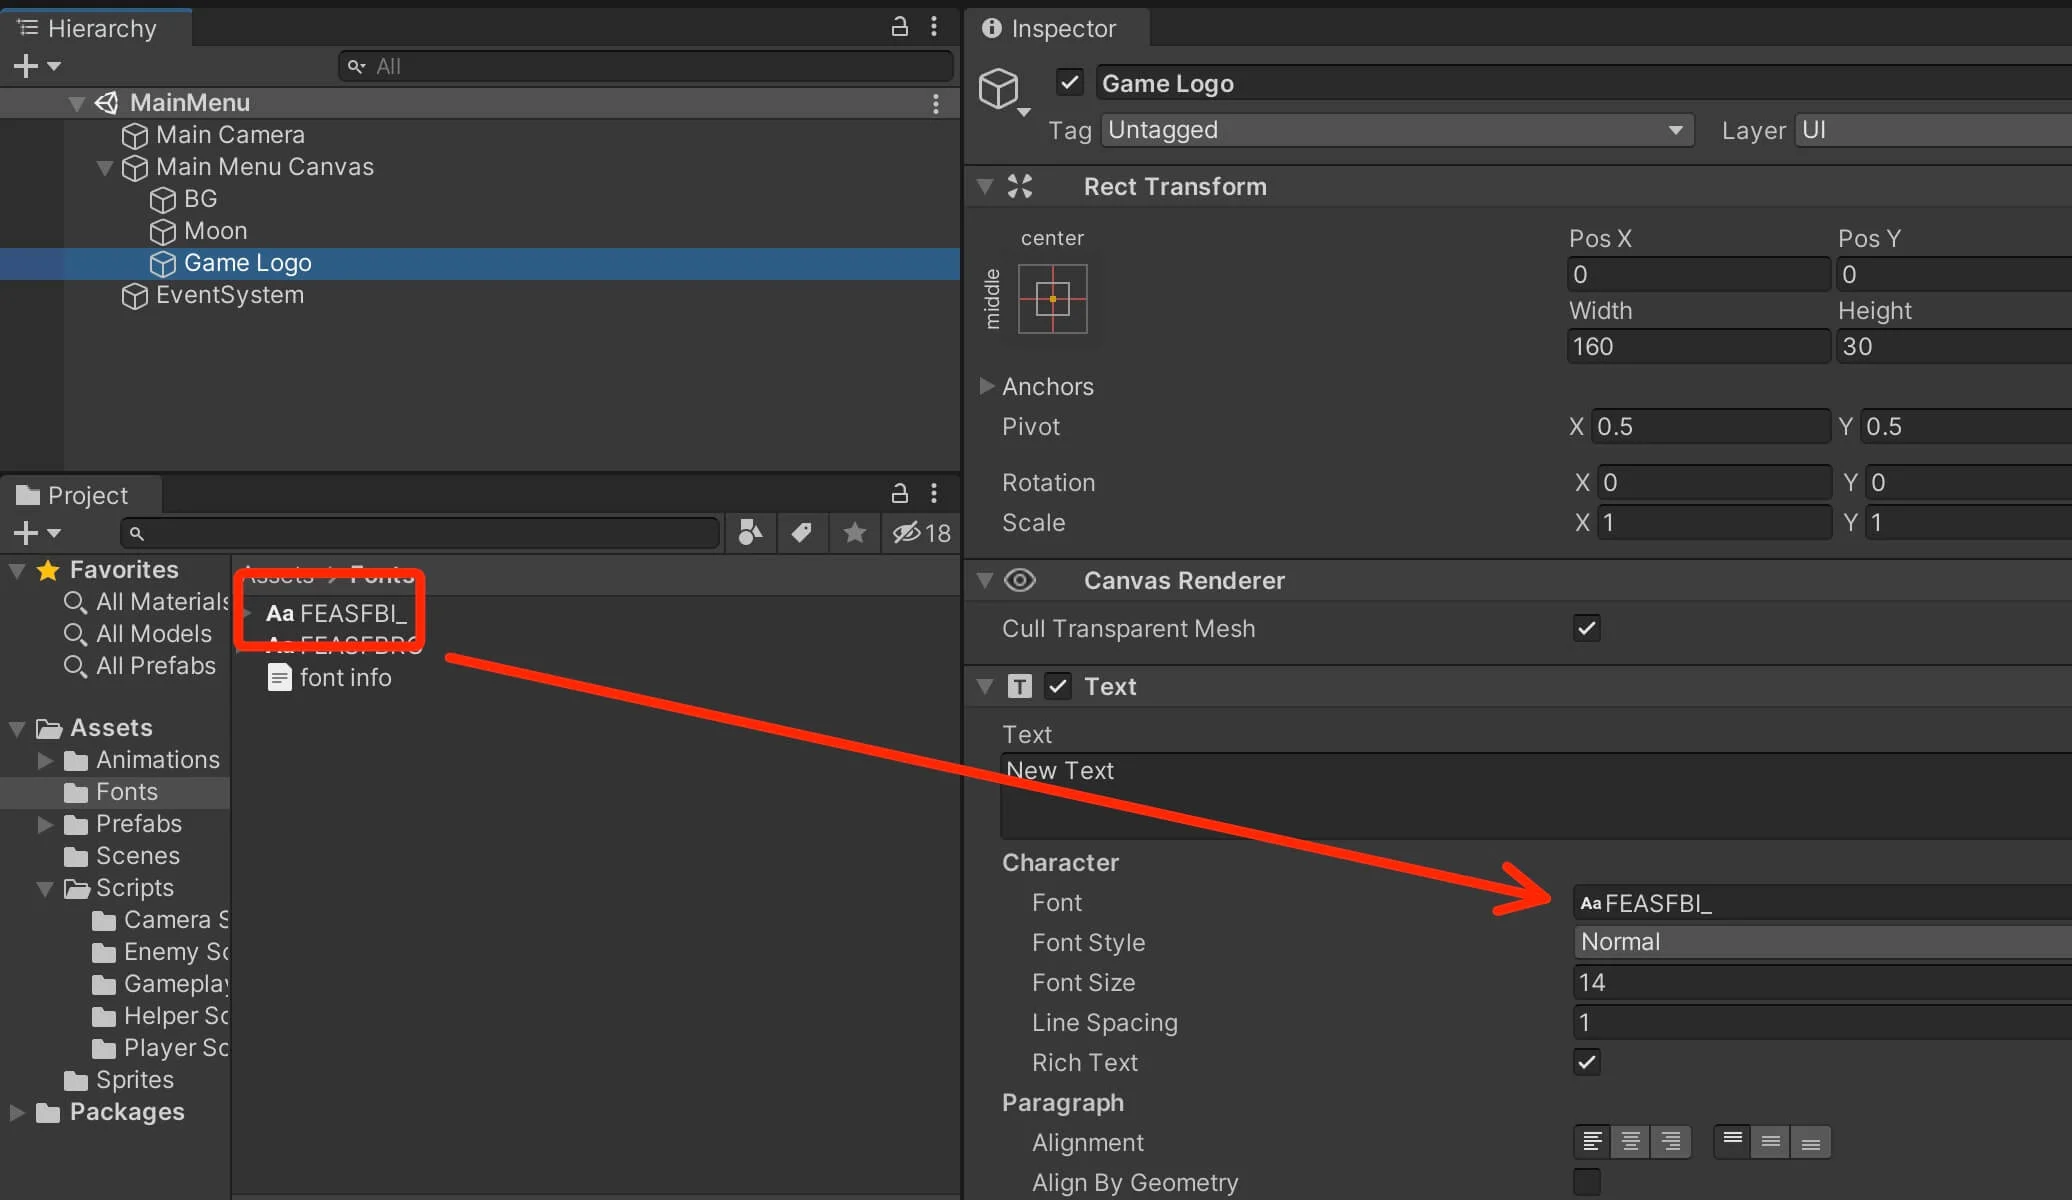Collapse the MainMenu scene
Screen dimensions: 2072x1200
coord(76,103)
